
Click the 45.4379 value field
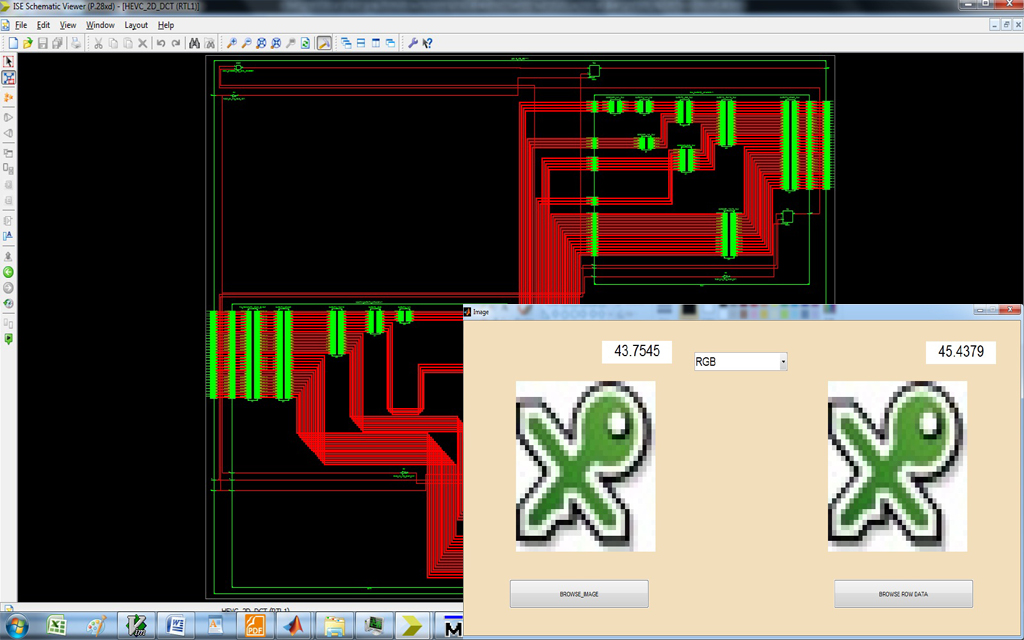(x=961, y=352)
